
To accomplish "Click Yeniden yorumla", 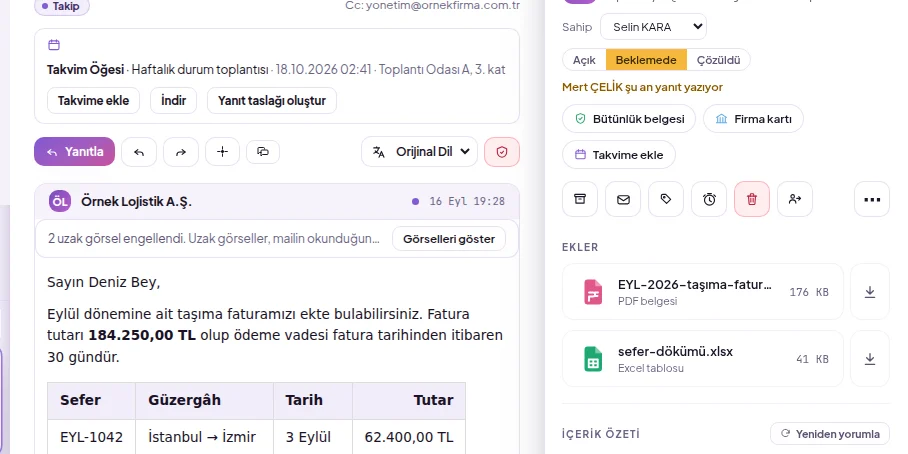I will click(x=830, y=434).
